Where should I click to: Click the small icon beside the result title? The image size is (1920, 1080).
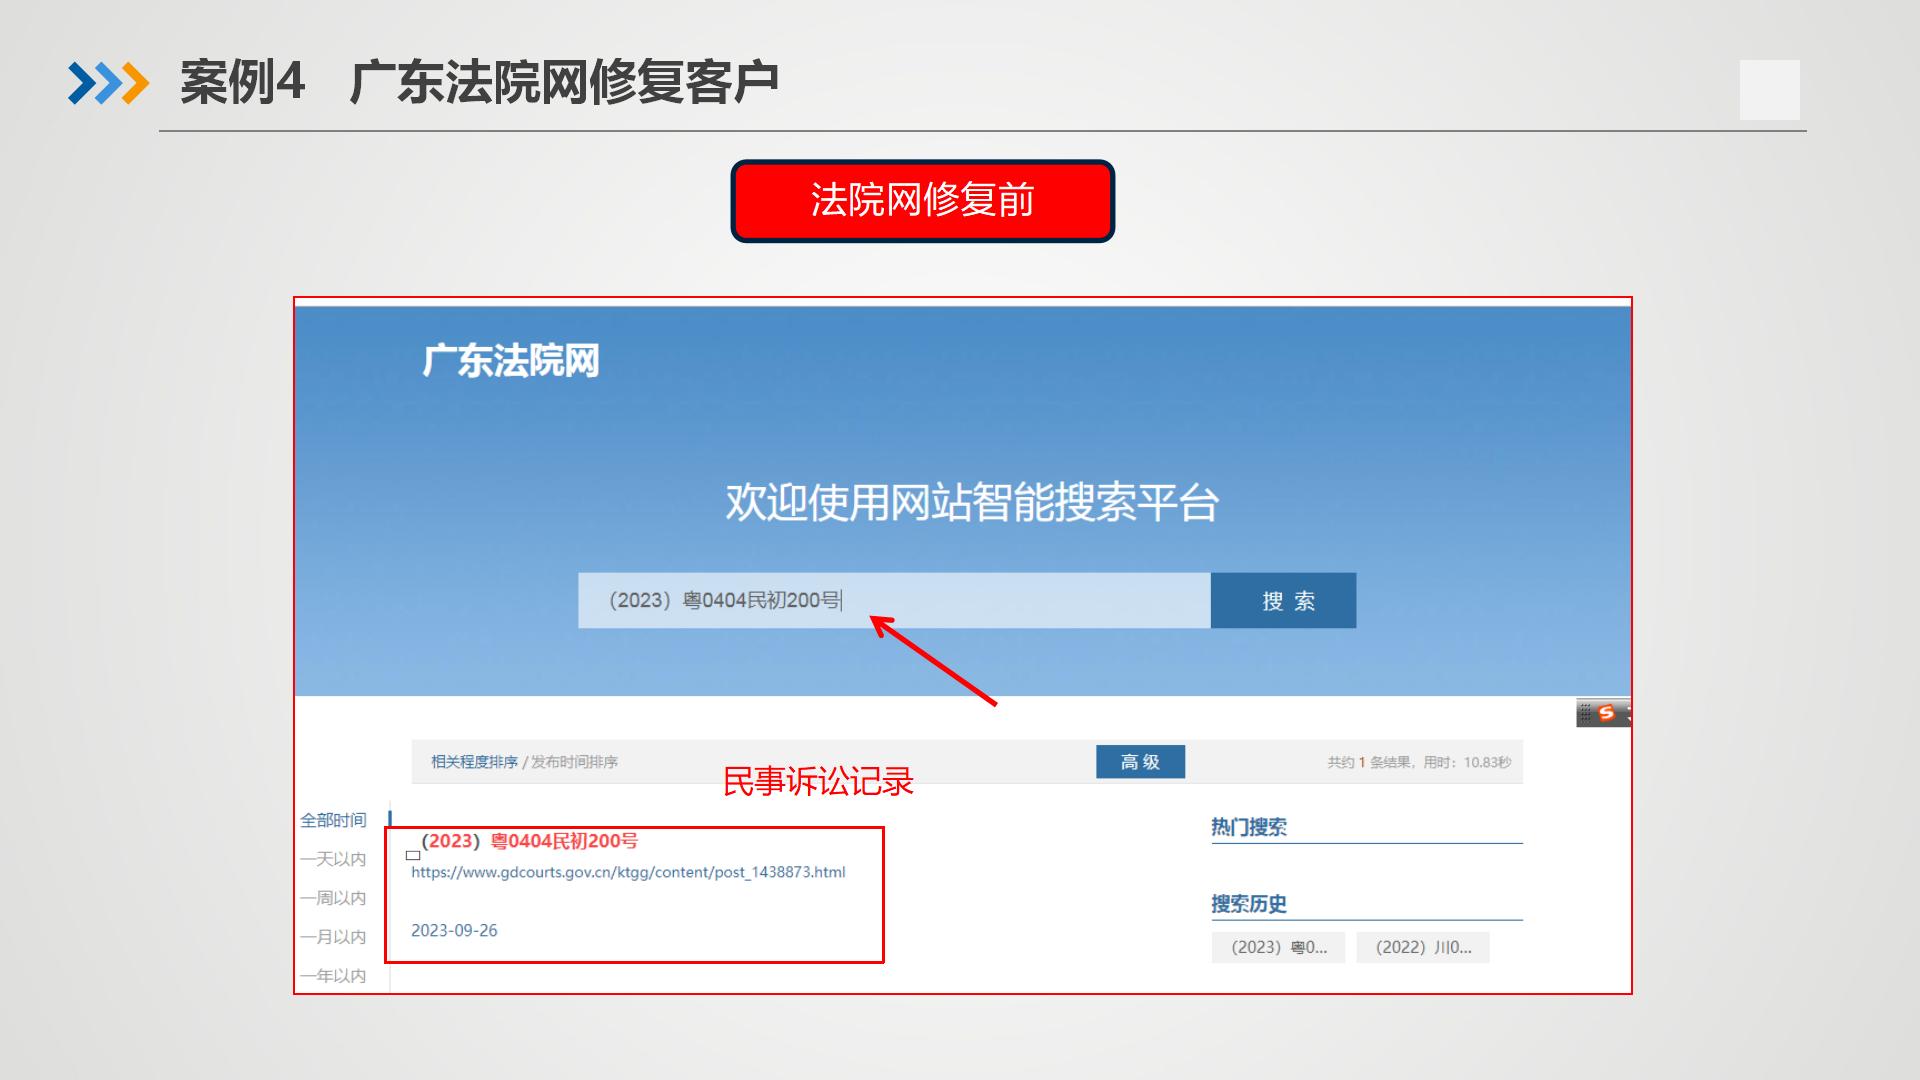tap(413, 855)
